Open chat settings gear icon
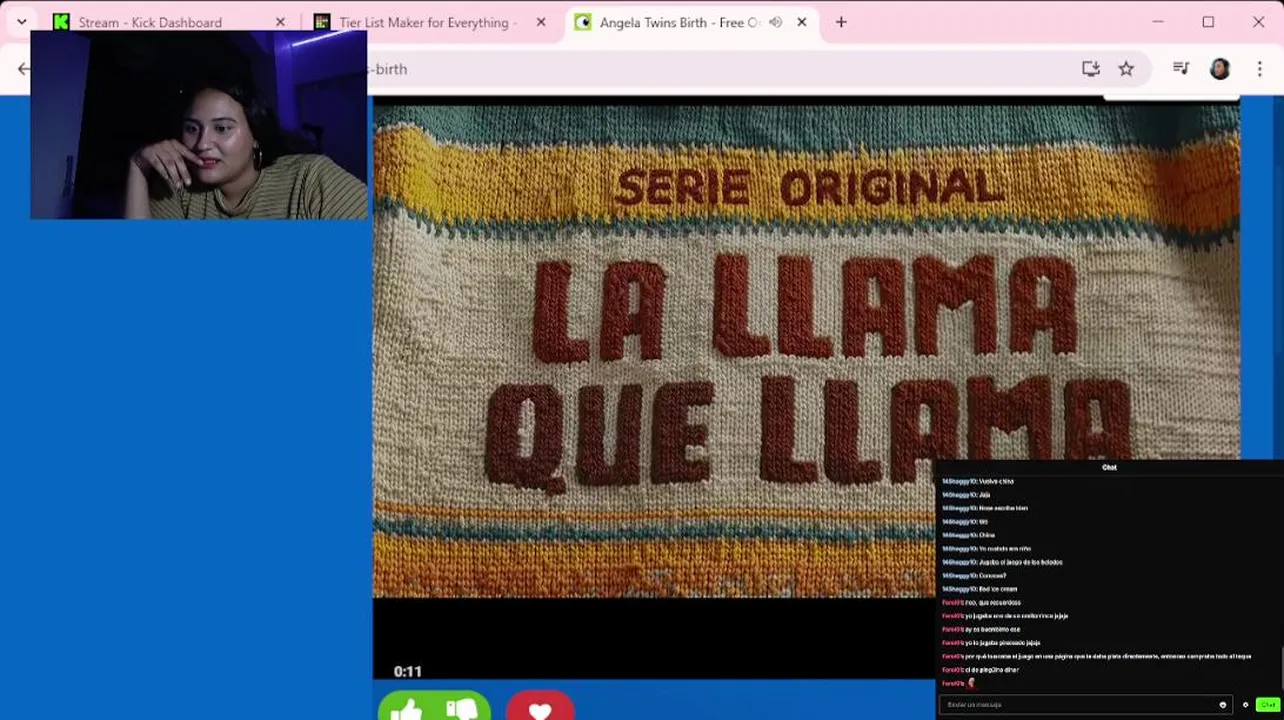Viewport: 1284px width, 720px height. tap(1245, 705)
